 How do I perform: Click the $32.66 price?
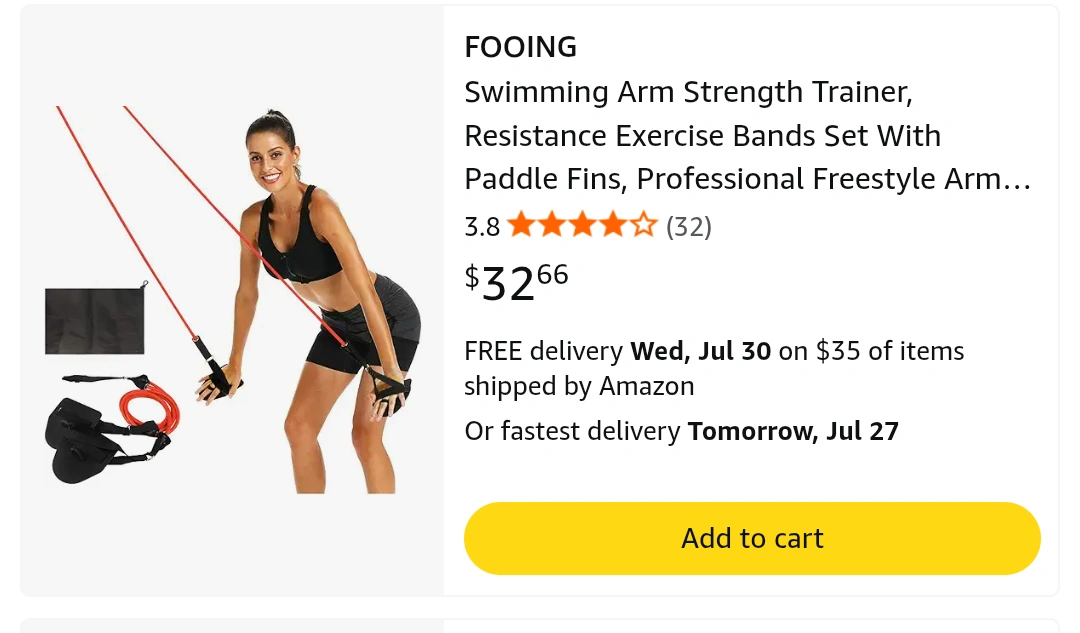tap(517, 282)
